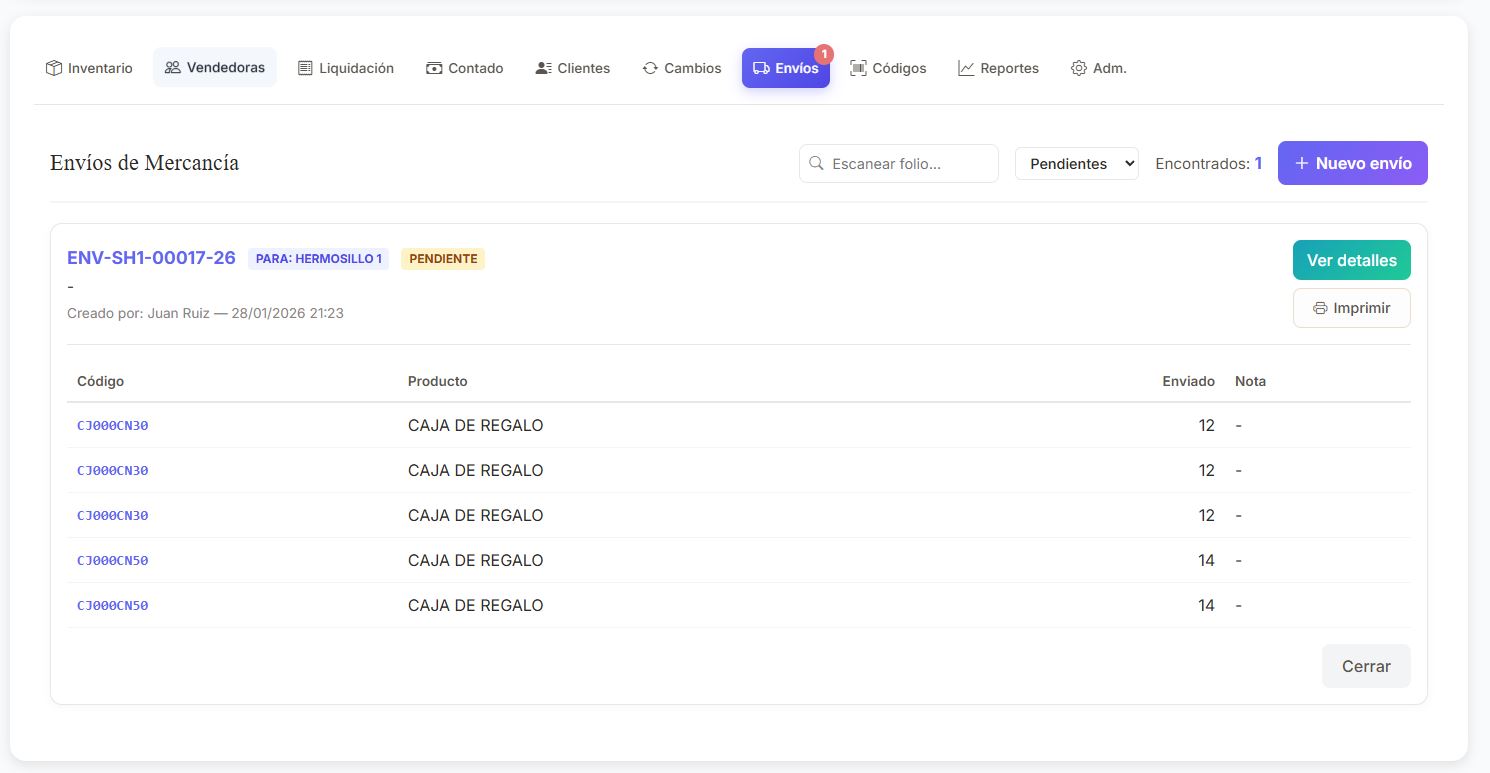This screenshot has width=1490, height=773.
Task: Click the Adm. gear icon
Action: 1079,68
